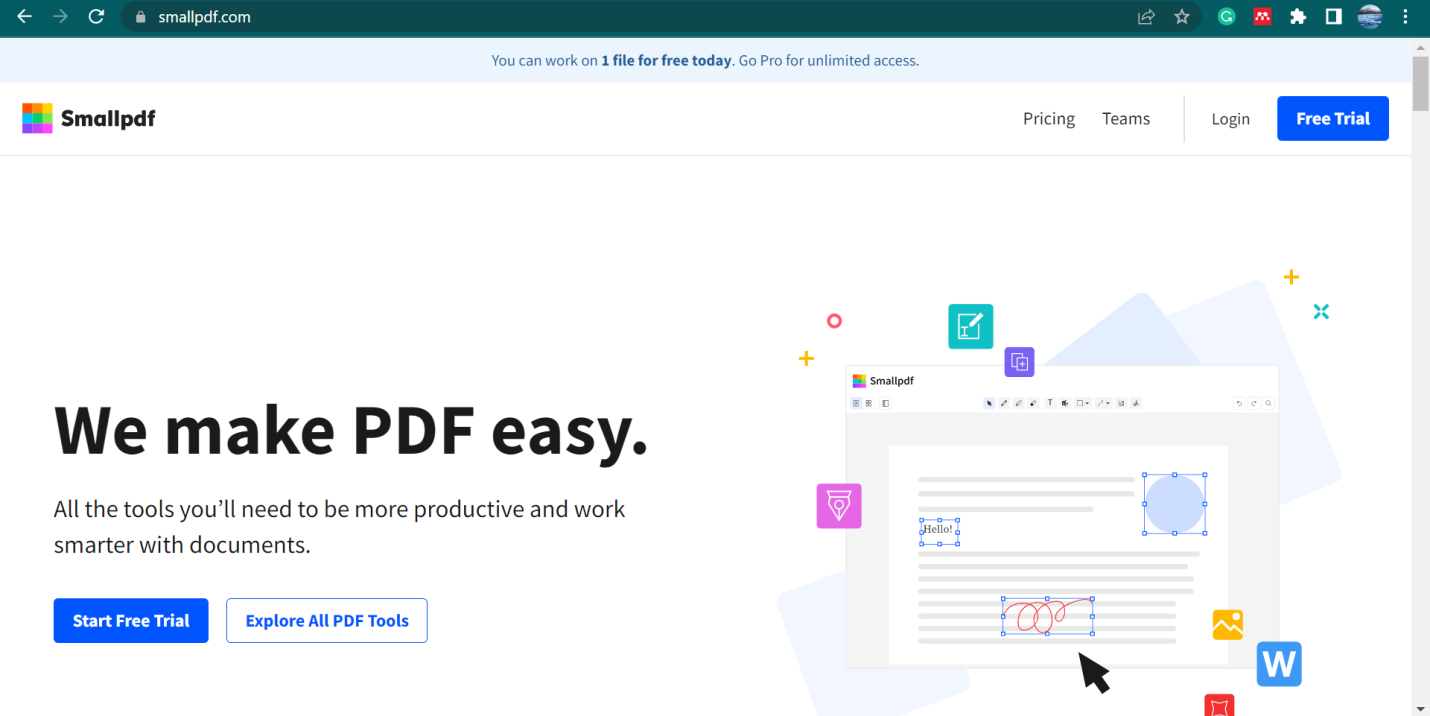Click the teal edit PDF icon
The image size is (1430, 716).
tap(970, 326)
